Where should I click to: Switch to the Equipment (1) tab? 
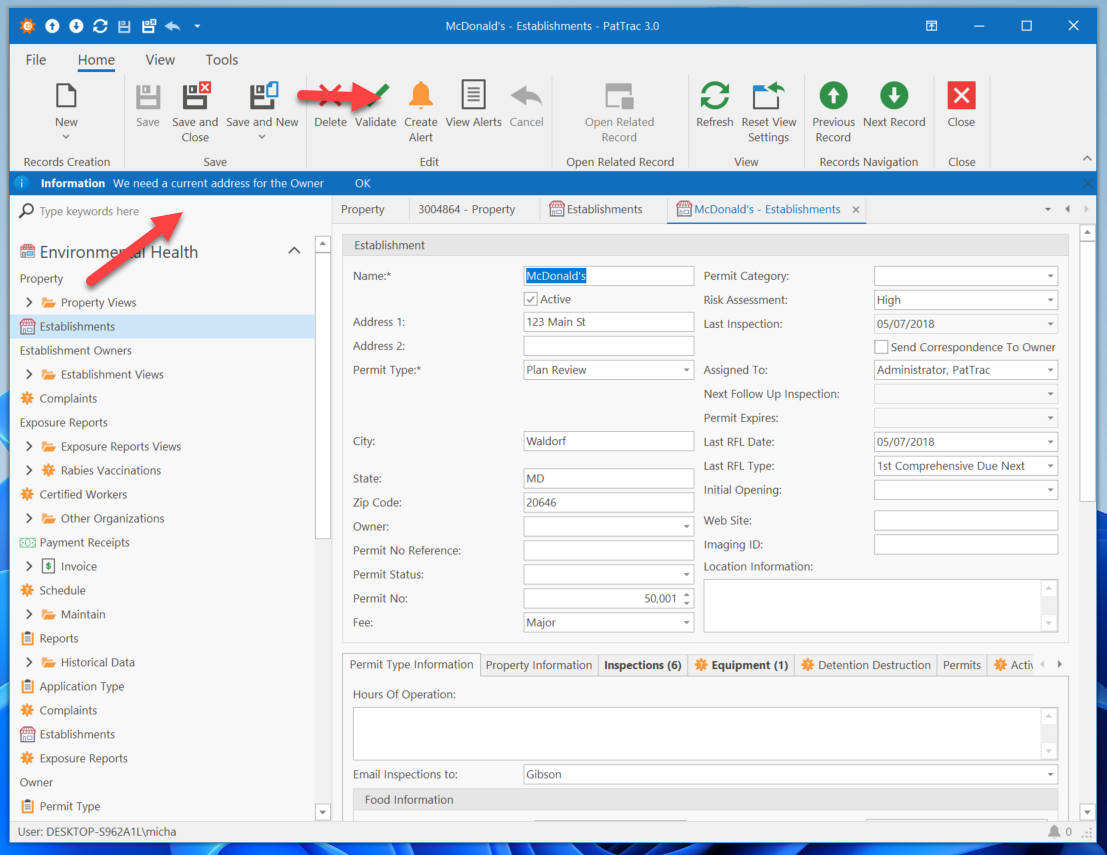[x=741, y=665]
